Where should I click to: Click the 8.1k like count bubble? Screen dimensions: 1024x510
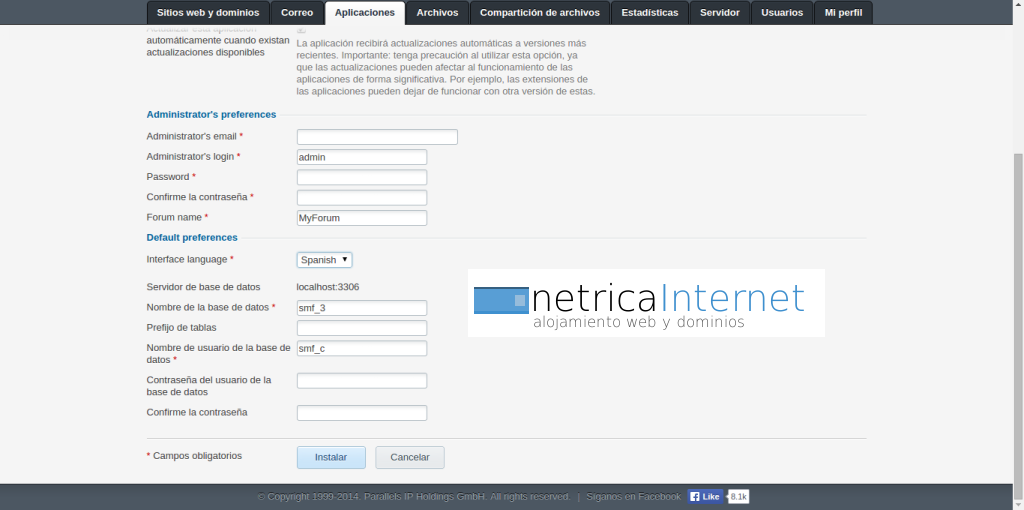(739, 497)
